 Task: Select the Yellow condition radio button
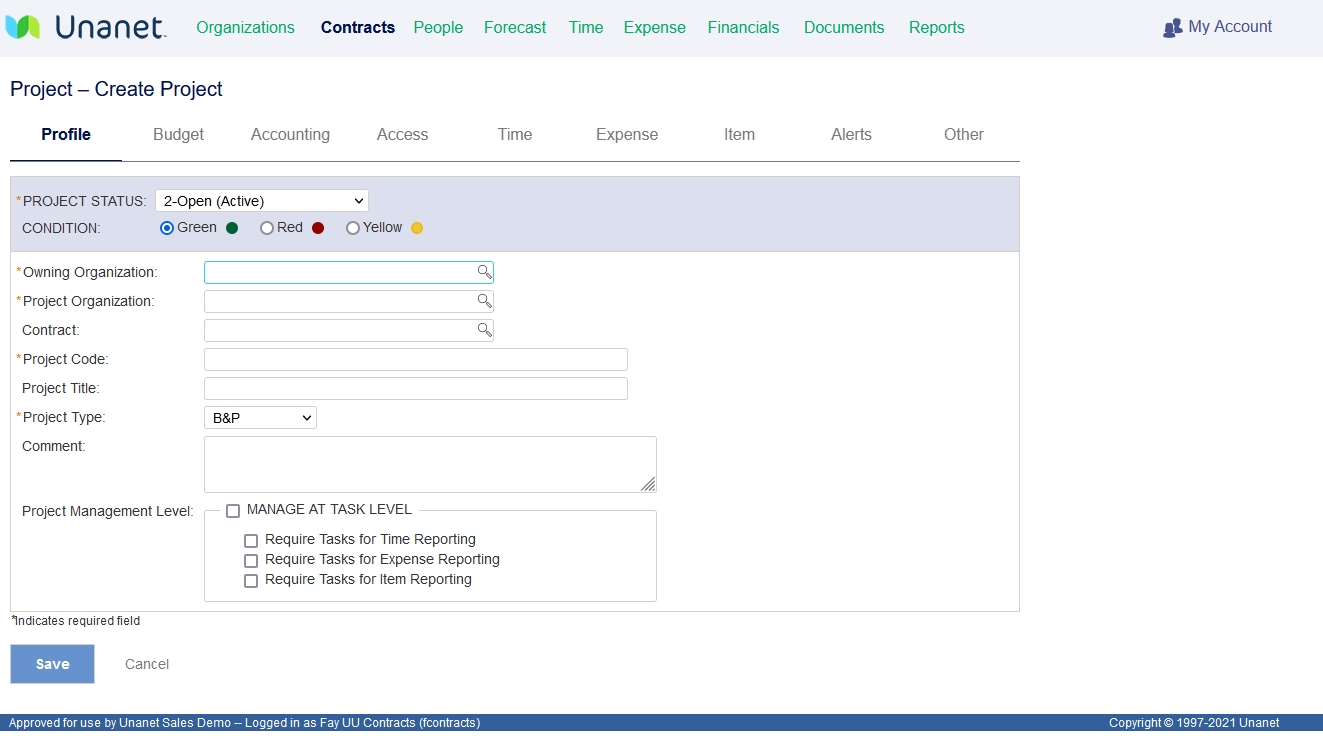[x=352, y=227]
